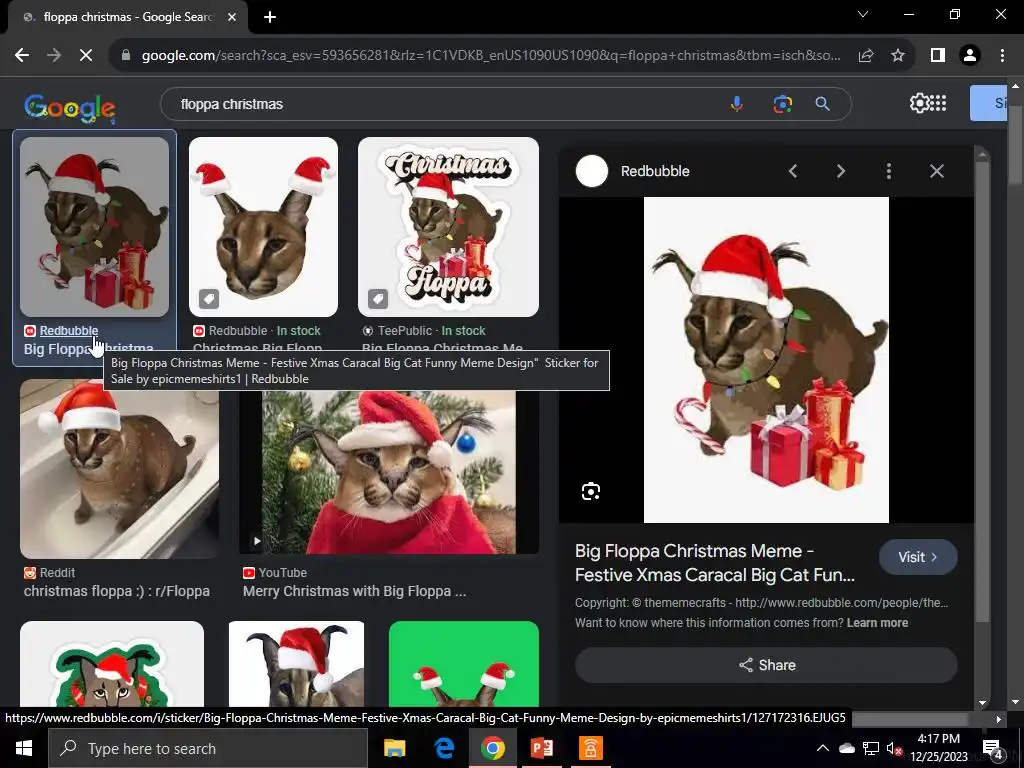Show previous image in preview panel
Viewport: 1024px width, 768px height.
(793, 171)
